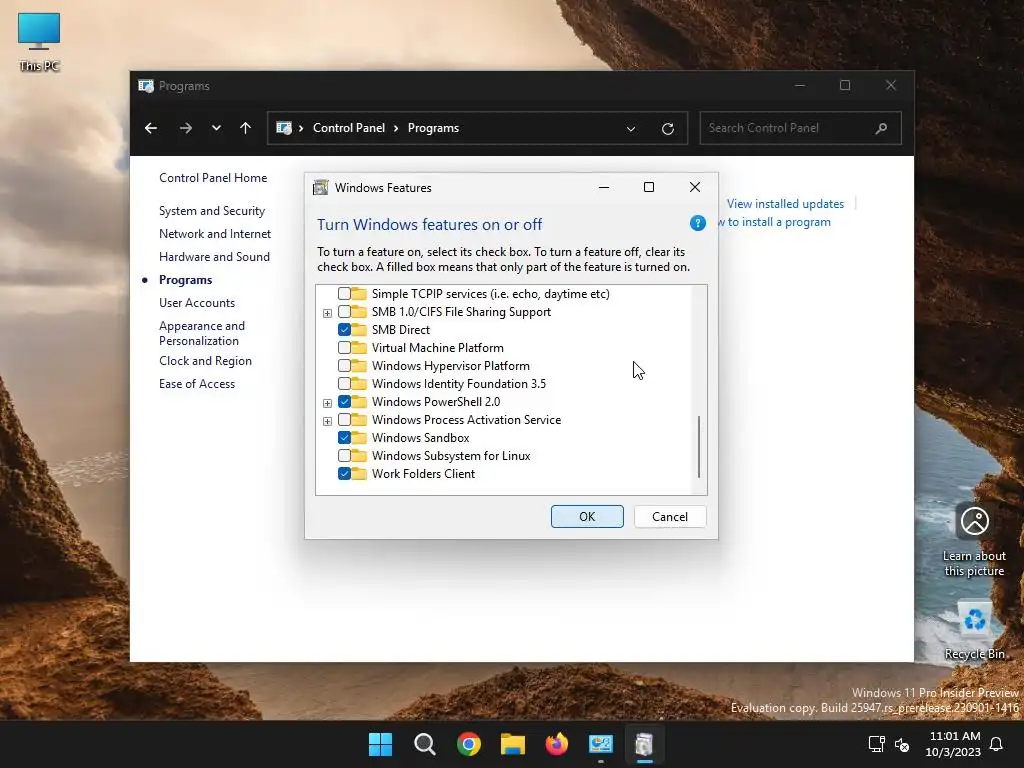Open Control Panel Home

213,178
